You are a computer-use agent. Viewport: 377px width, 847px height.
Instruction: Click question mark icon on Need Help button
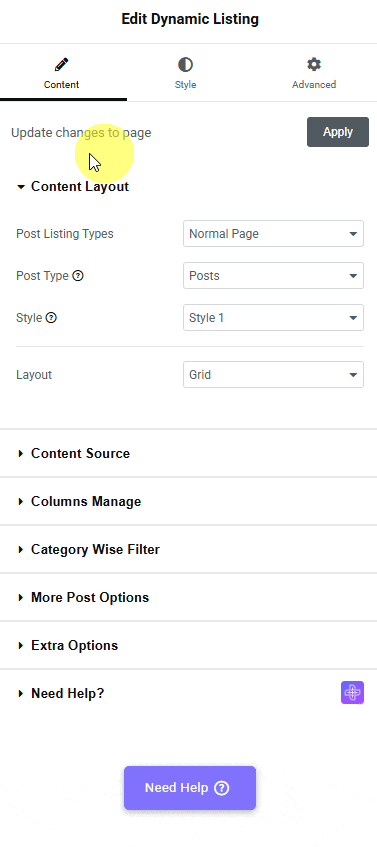[x=221, y=788]
